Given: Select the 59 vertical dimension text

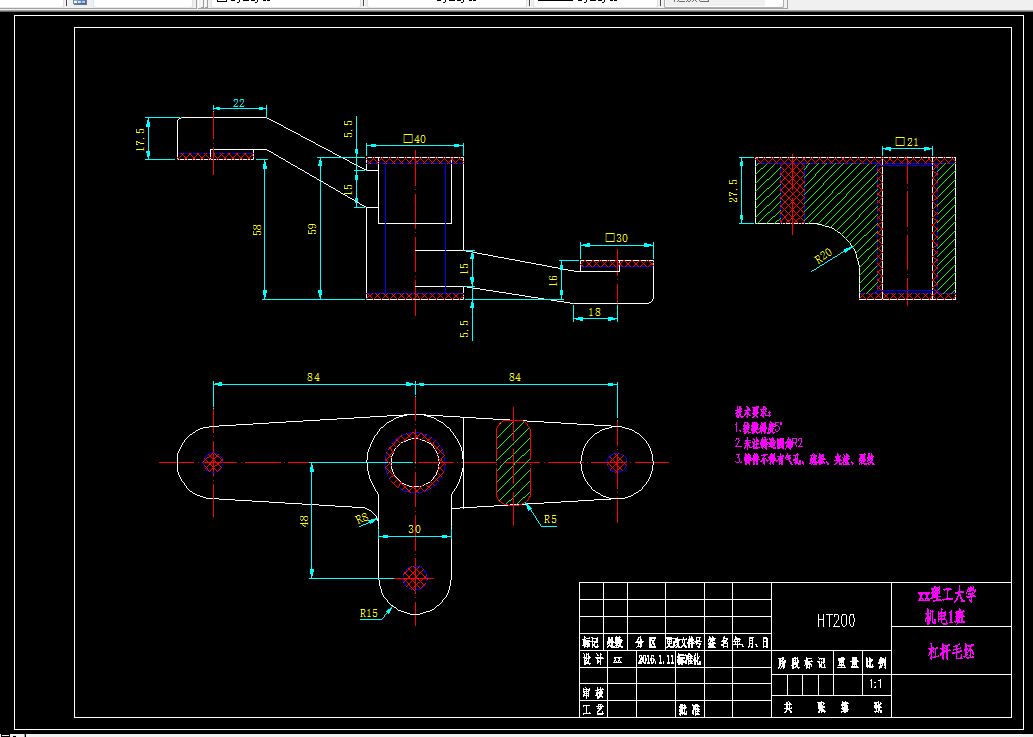Looking at the screenshot, I should (x=312, y=229).
